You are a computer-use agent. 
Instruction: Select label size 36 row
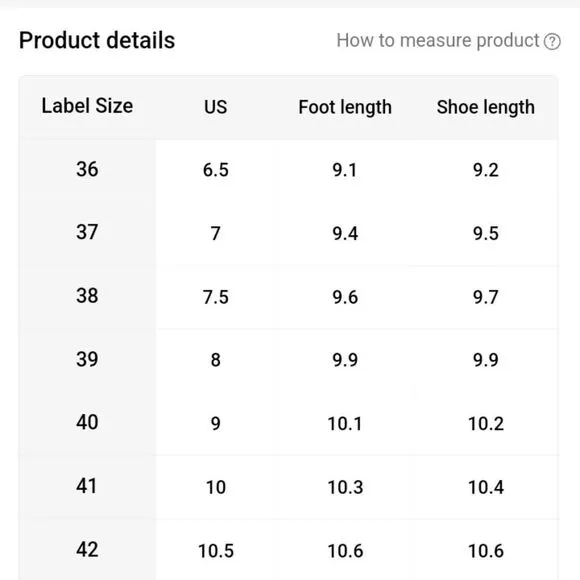click(289, 170)
